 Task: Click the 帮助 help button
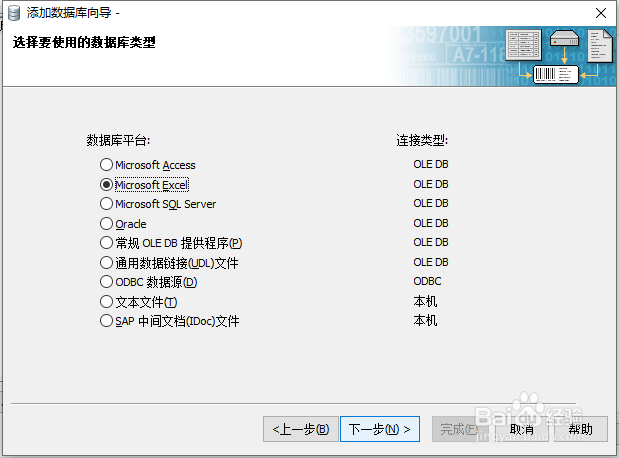click(x=581, y=429)
